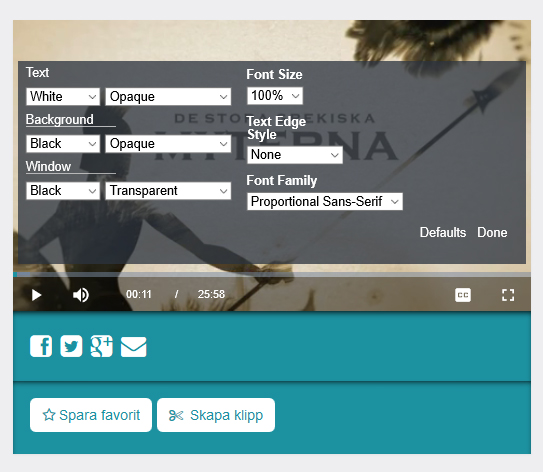
Task: Open Background color dropdown showing Black
Action: tap(63, 143)
